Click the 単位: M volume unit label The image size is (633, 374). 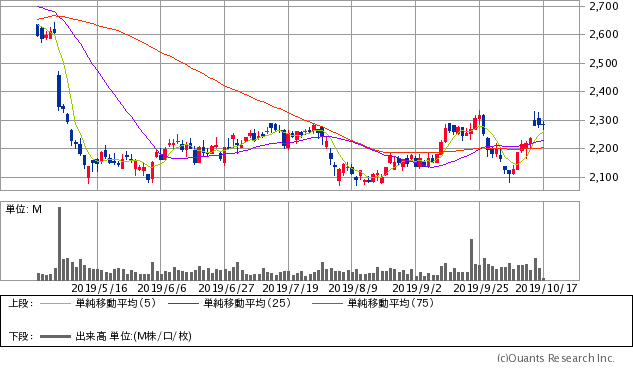click(23, 209)
